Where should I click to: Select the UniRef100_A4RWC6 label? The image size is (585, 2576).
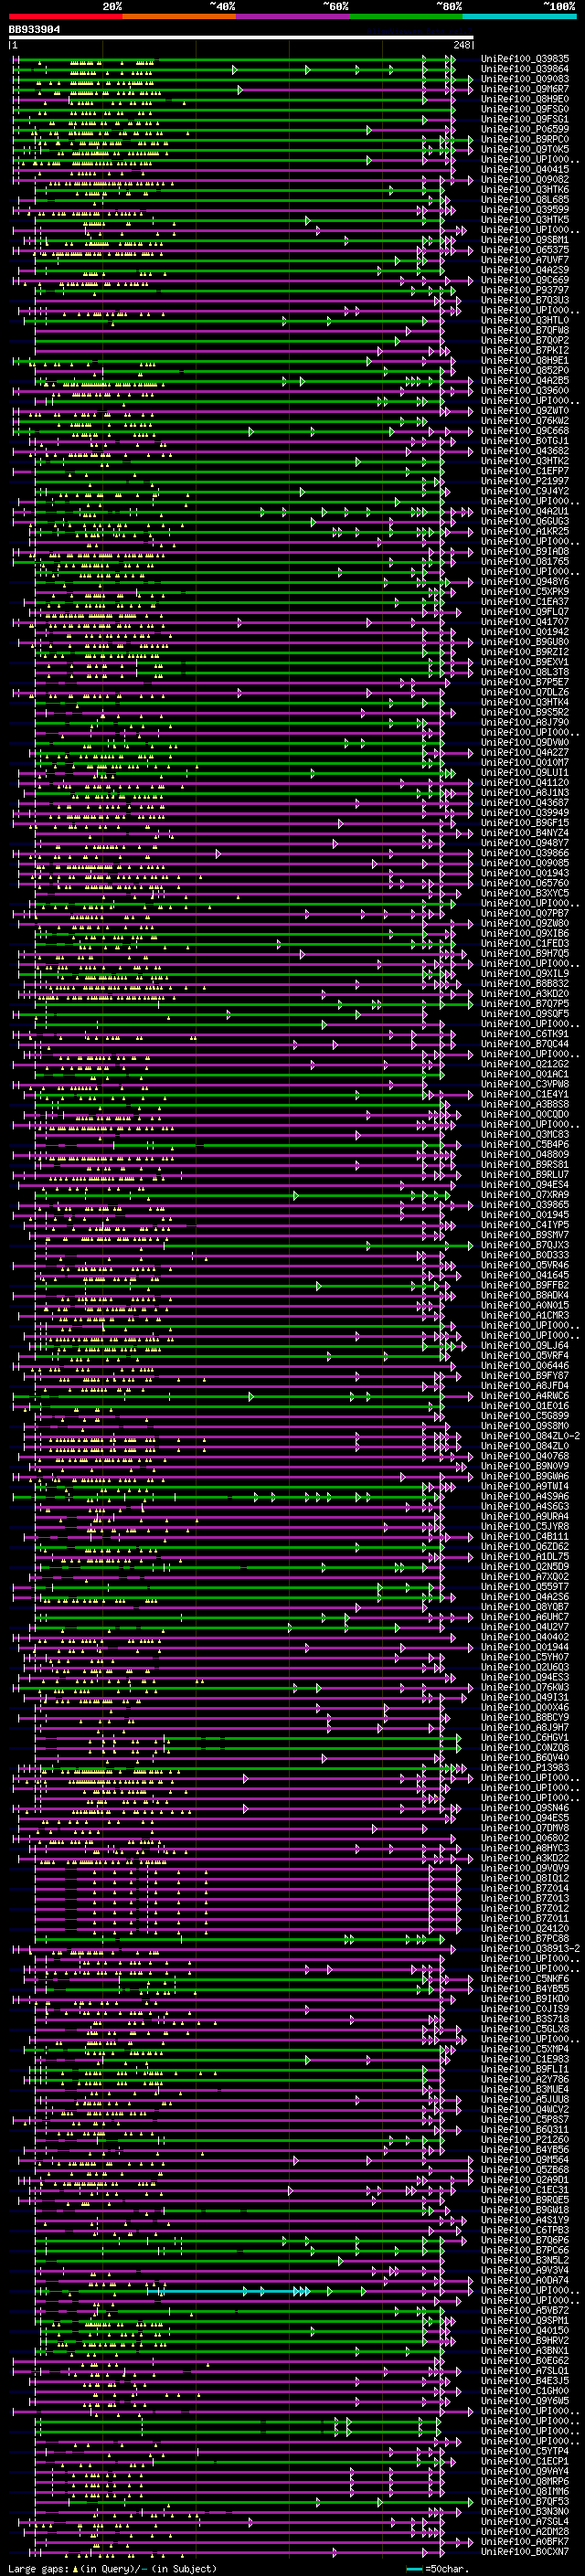tap(525, 1395)
